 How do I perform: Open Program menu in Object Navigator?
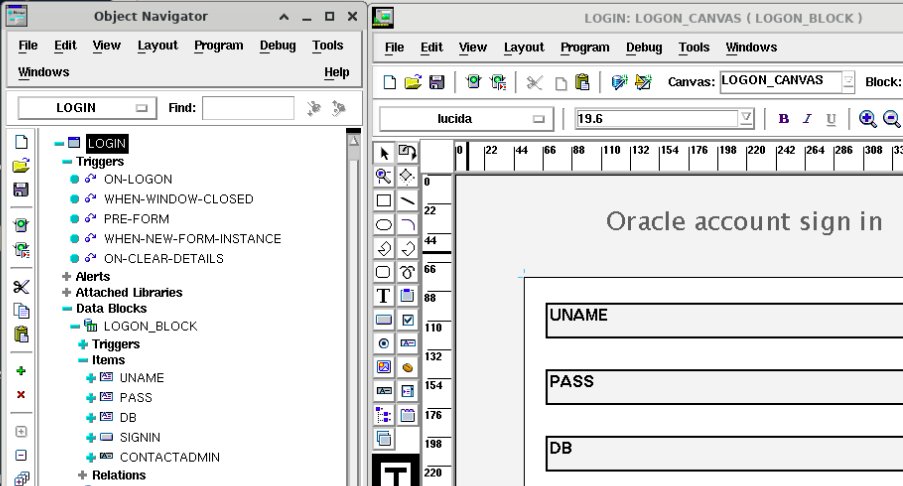tap(219, 45)
